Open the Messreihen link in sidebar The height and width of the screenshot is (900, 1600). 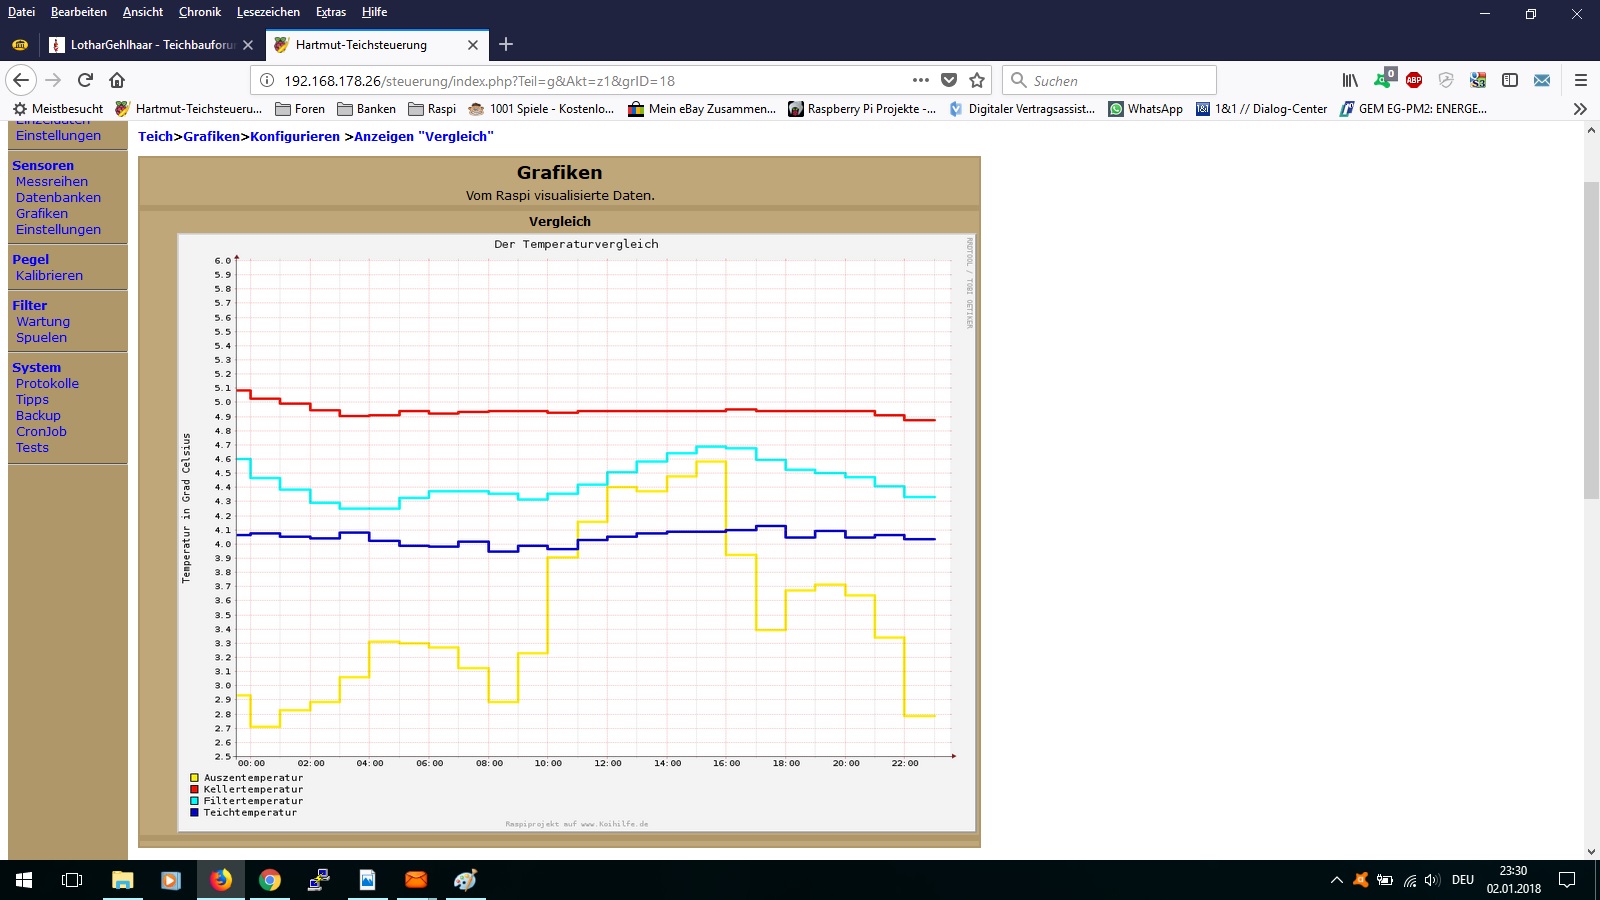click(x=52, y=182)
